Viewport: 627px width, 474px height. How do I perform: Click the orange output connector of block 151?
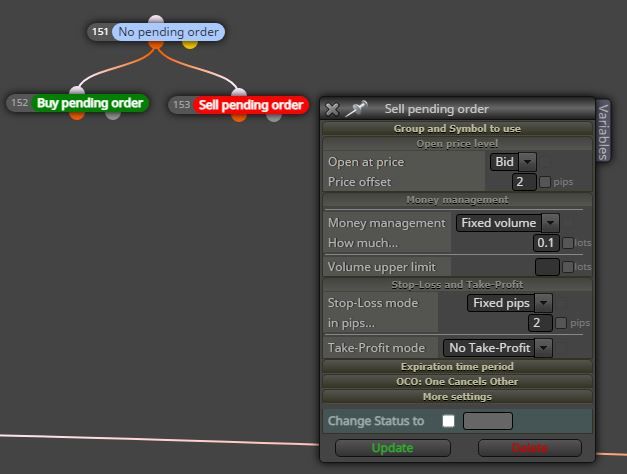coord(156,44)
